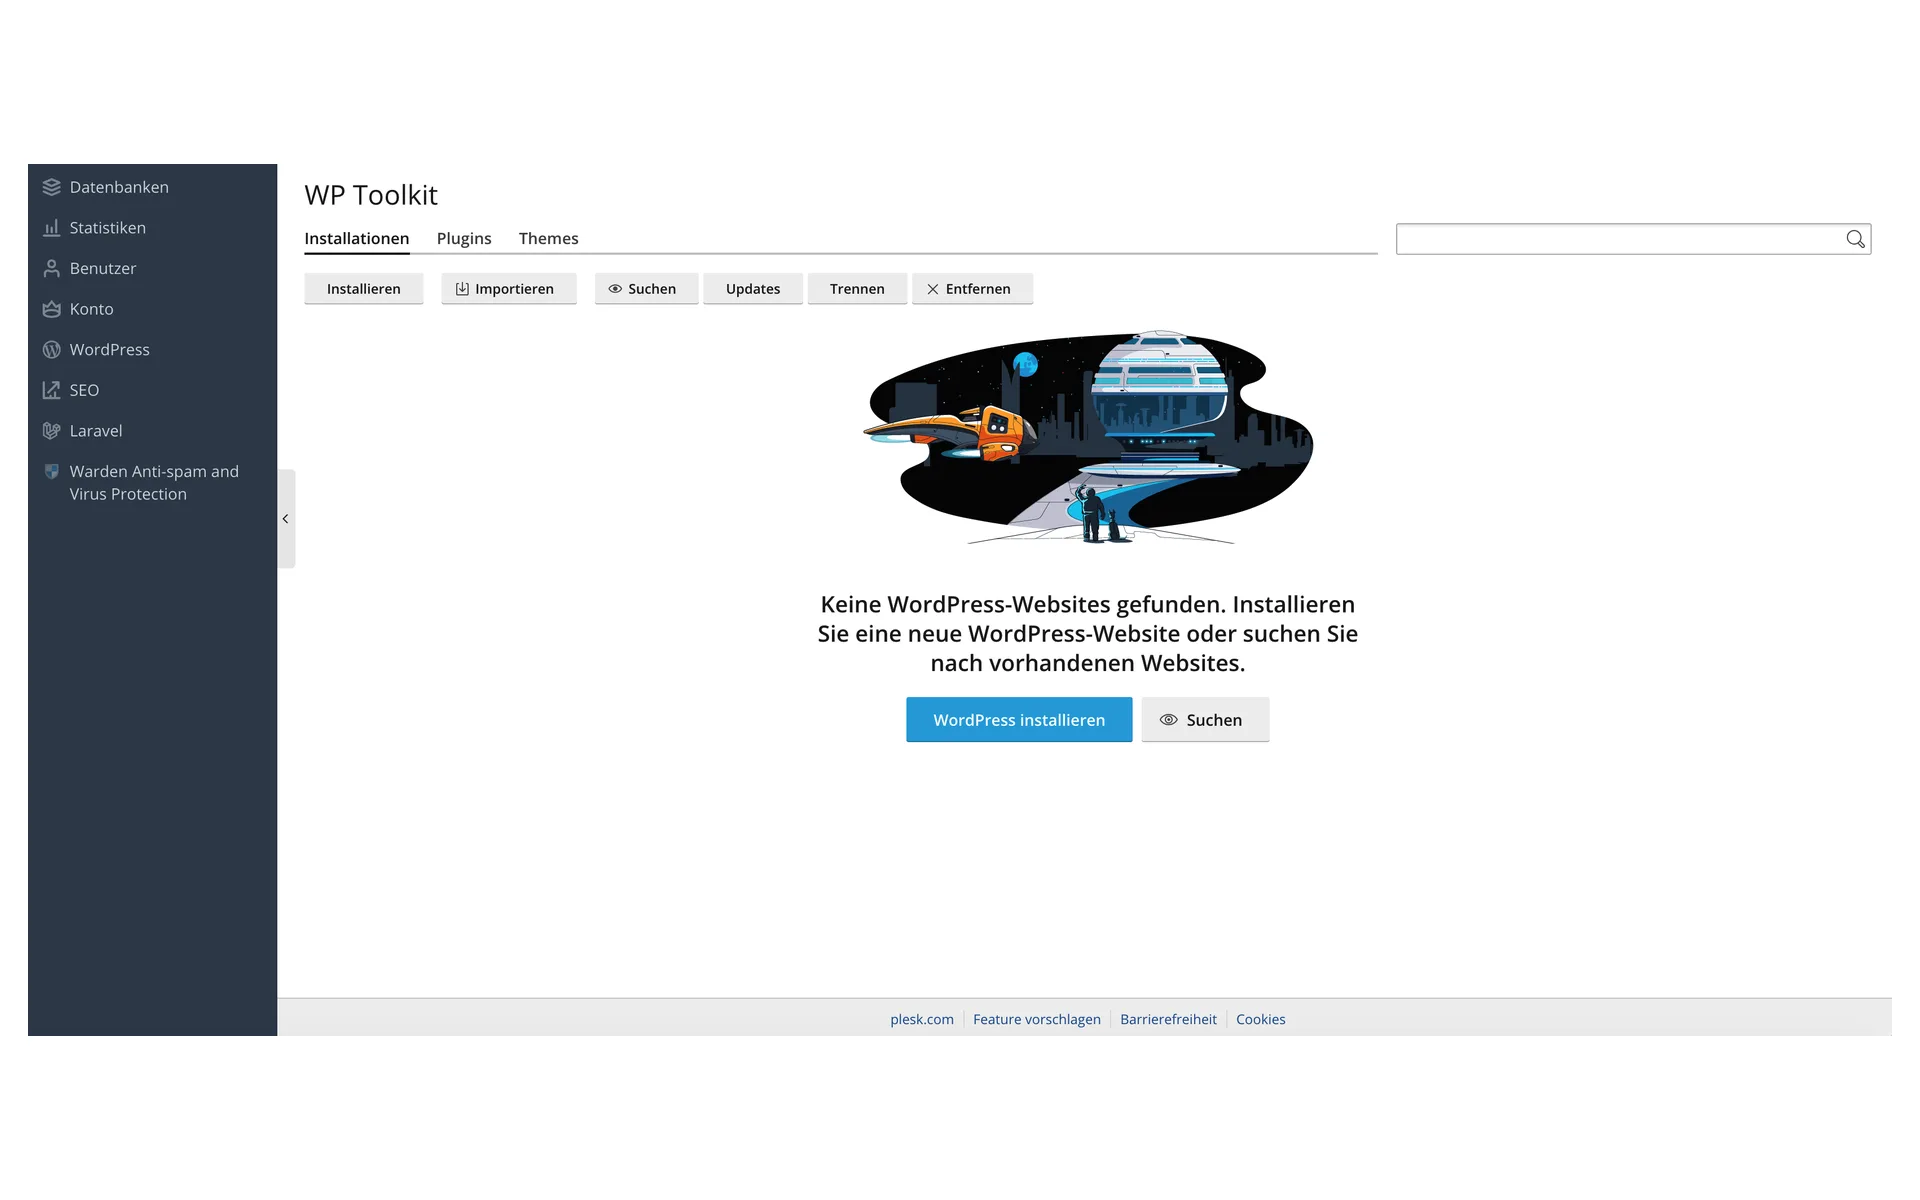Click the import icon on Importieren button
The width and height of the screenshot is (1920, 1200).
click(462, 289)
